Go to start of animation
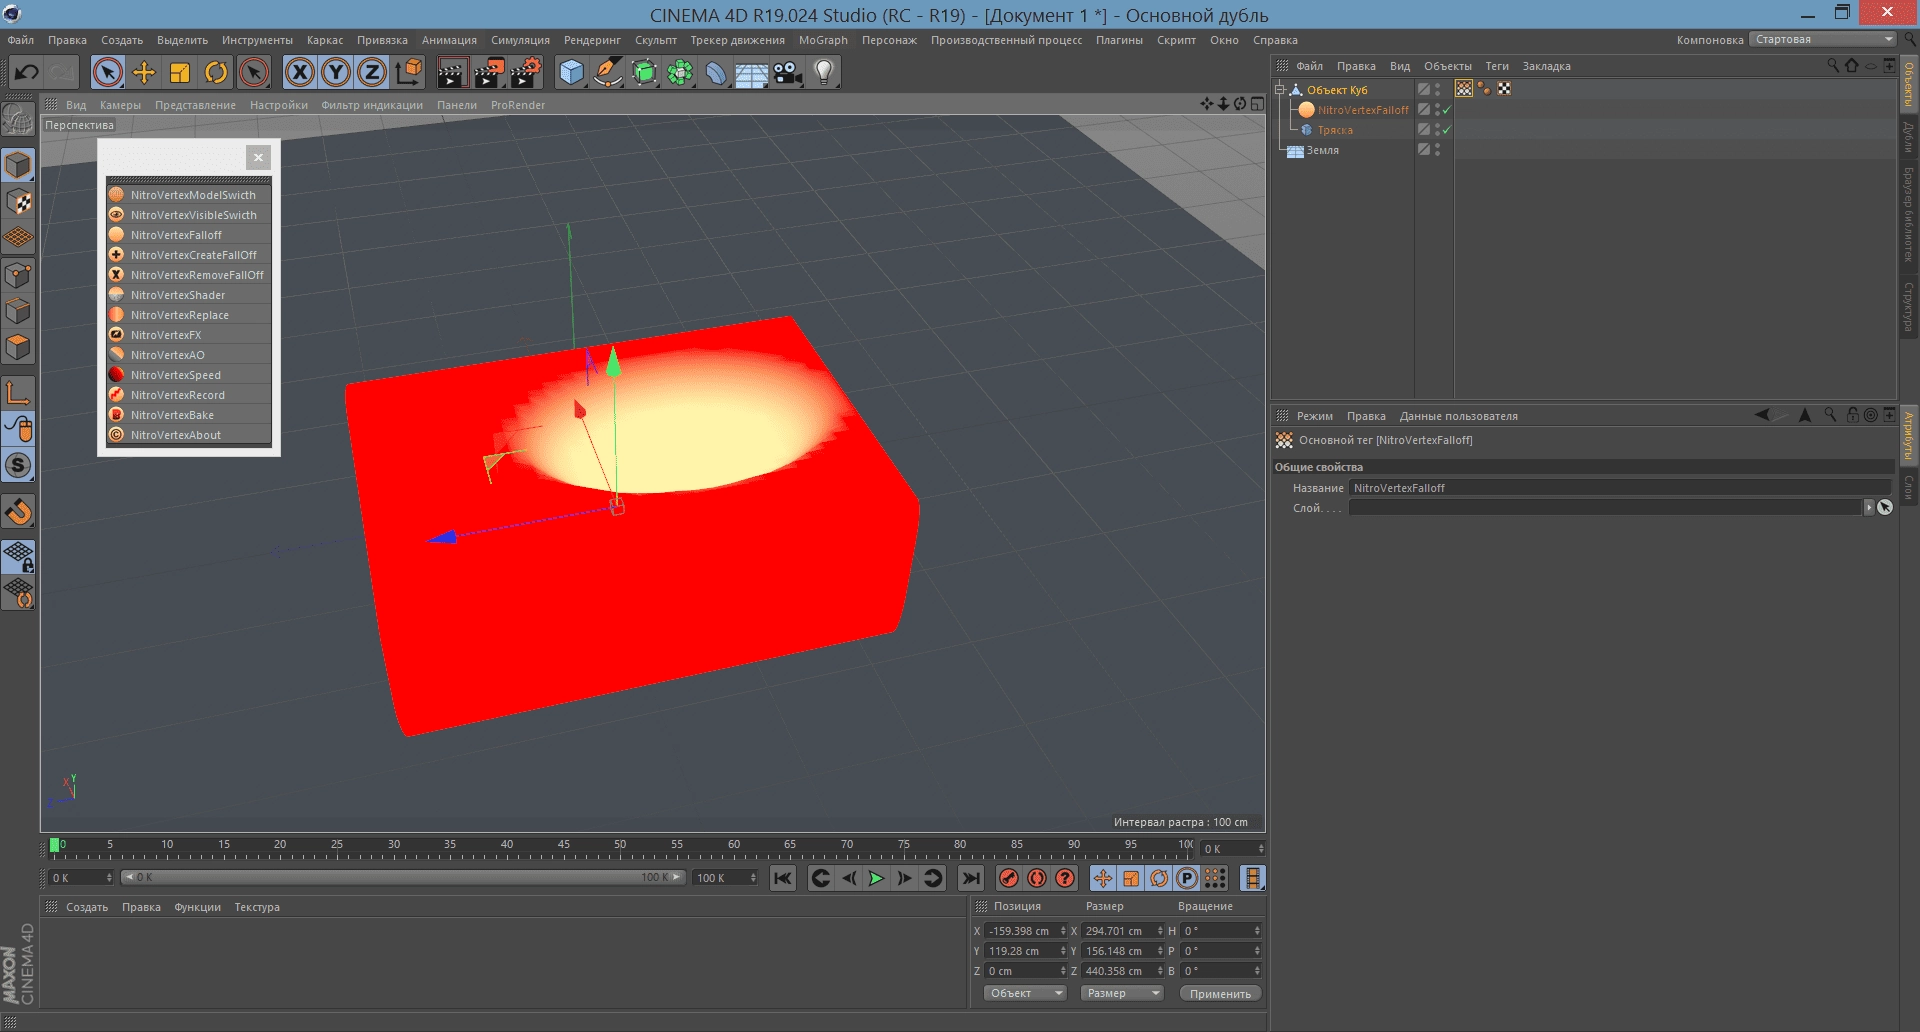Image resolution: width=1920 pixels, height=1032 pixels. coord(783,878)
